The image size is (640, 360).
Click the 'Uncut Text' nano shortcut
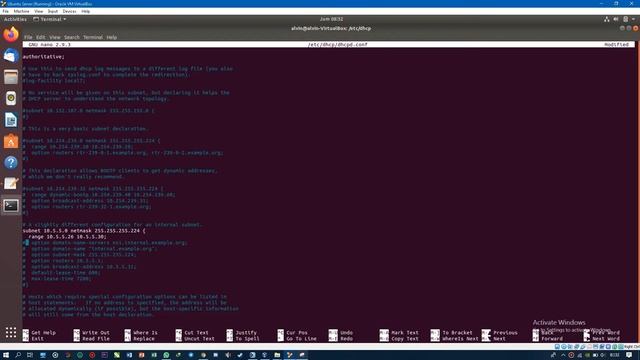point(195,339)
